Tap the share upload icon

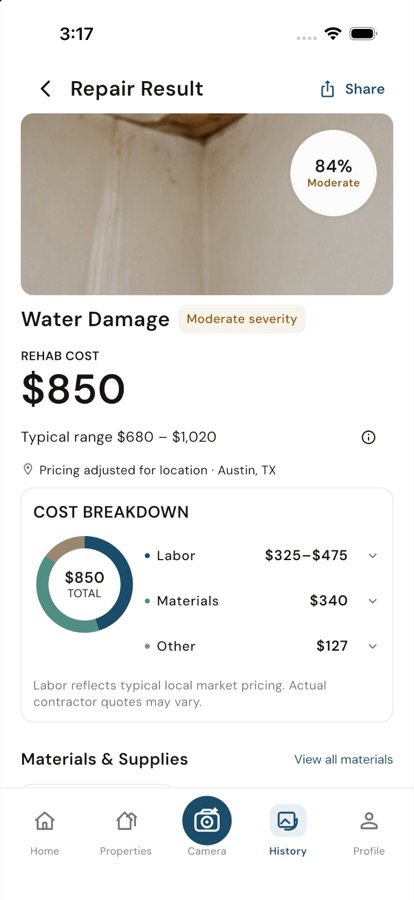(x=327, y=89)
